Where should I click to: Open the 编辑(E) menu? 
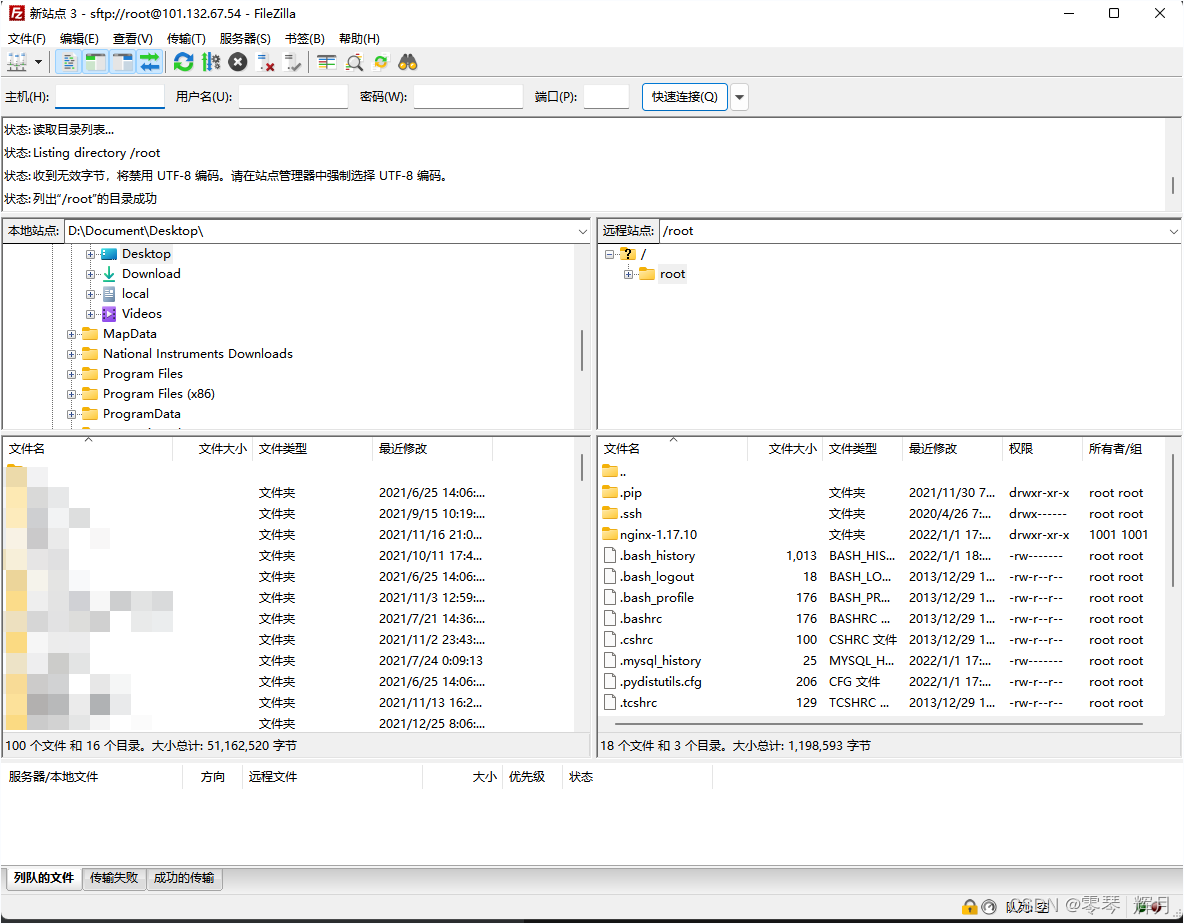point(79,38)
